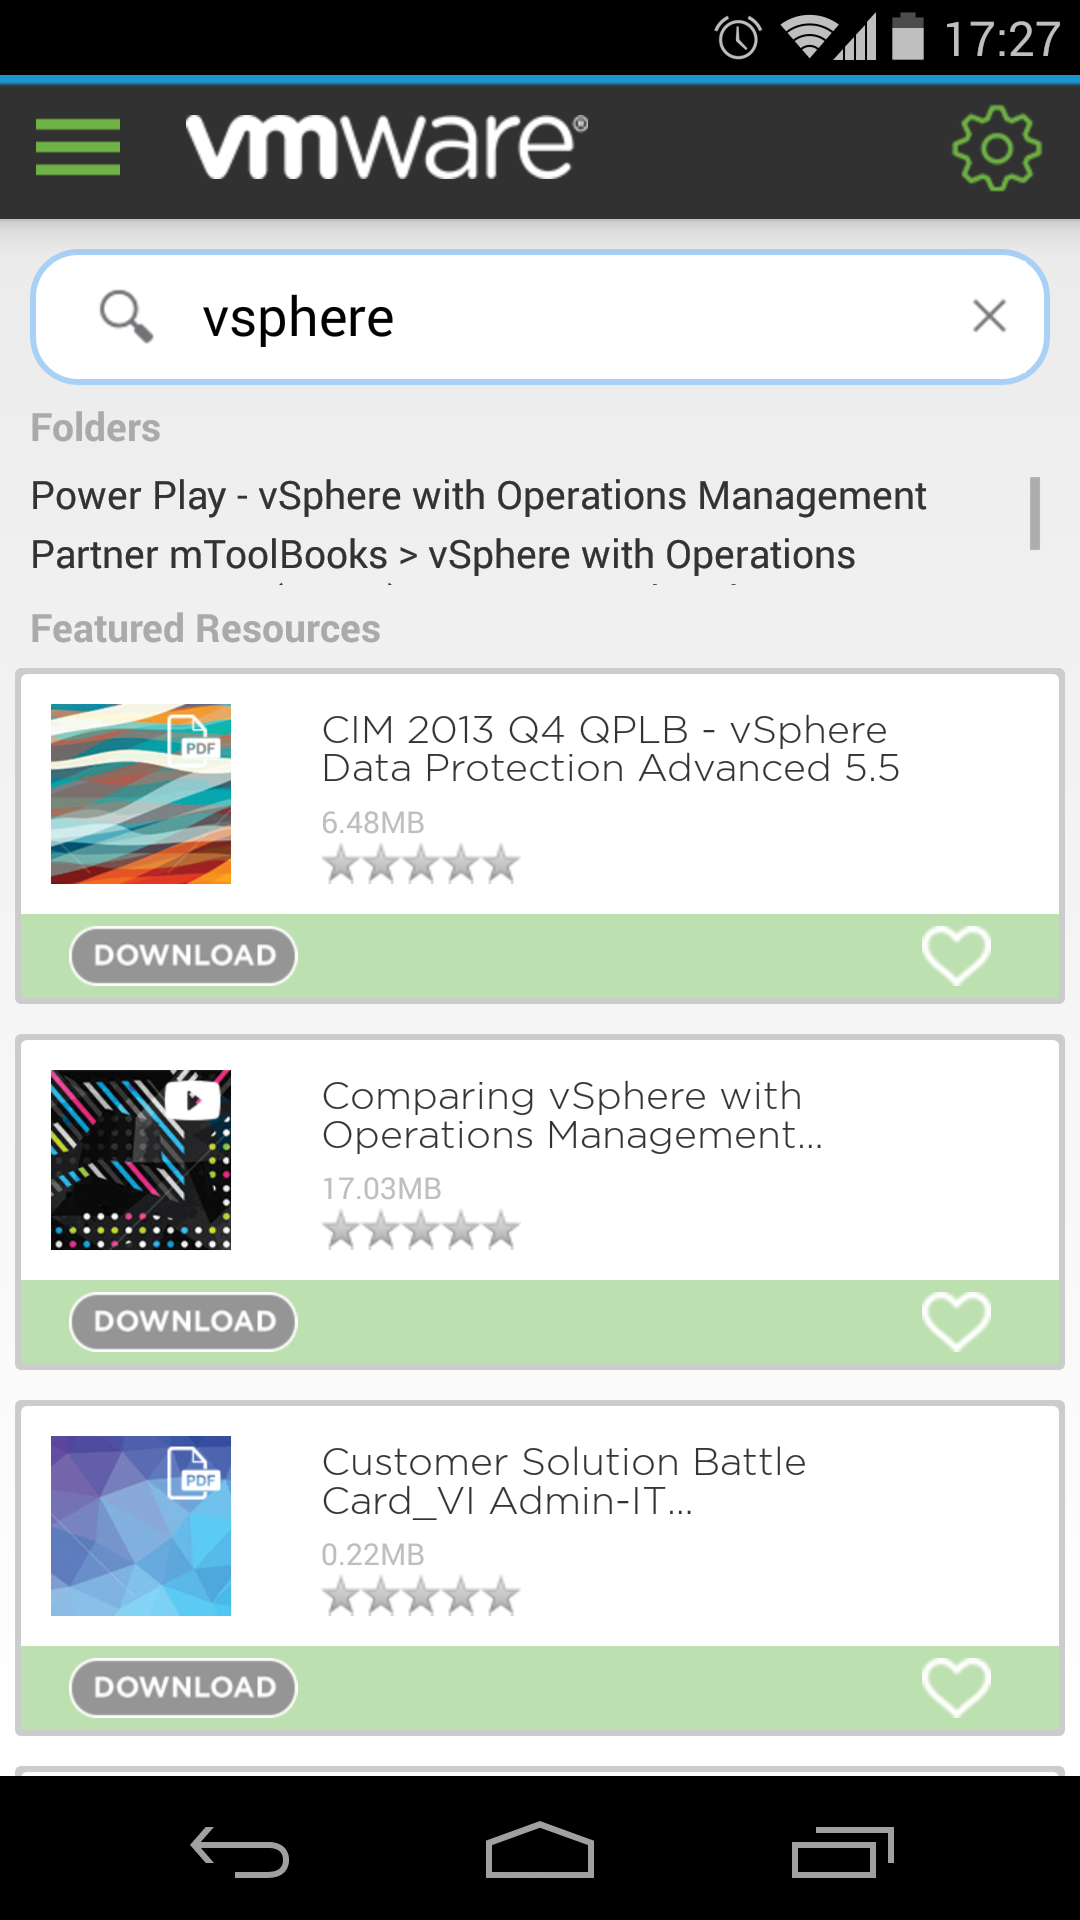This screenshot has height=1920, width=1080.
Task: Open the Folders section header
Action: (x=95, y=427)
